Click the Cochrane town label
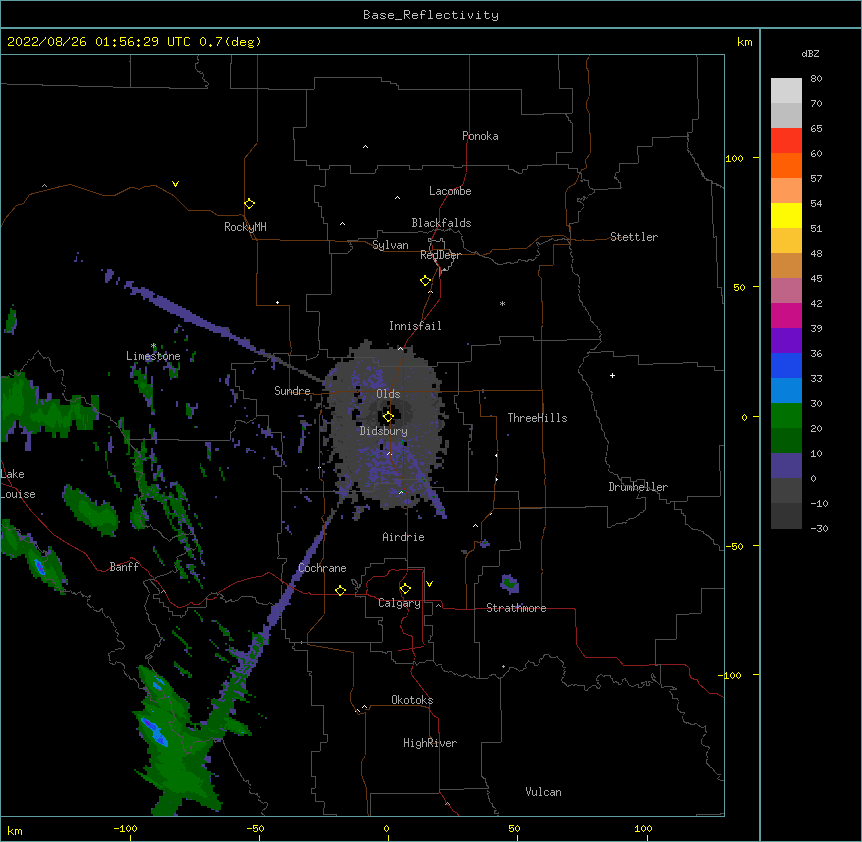862x842 pixels. click(323, 568)
